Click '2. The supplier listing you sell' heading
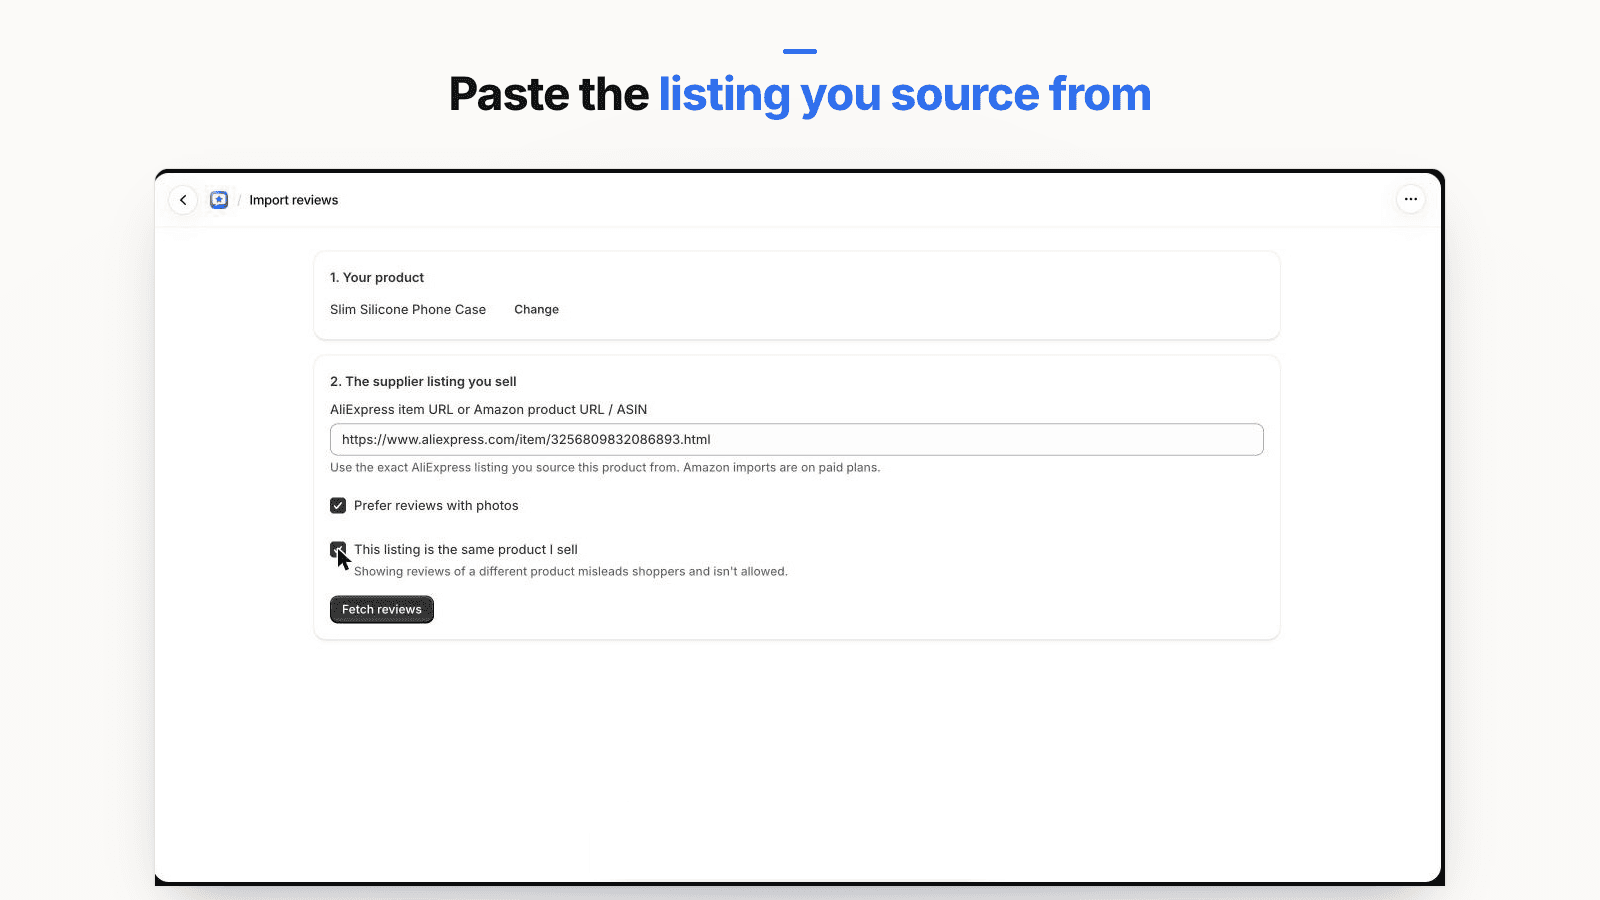This screenshot has width=1600, height=900. (x=423, y=382)
